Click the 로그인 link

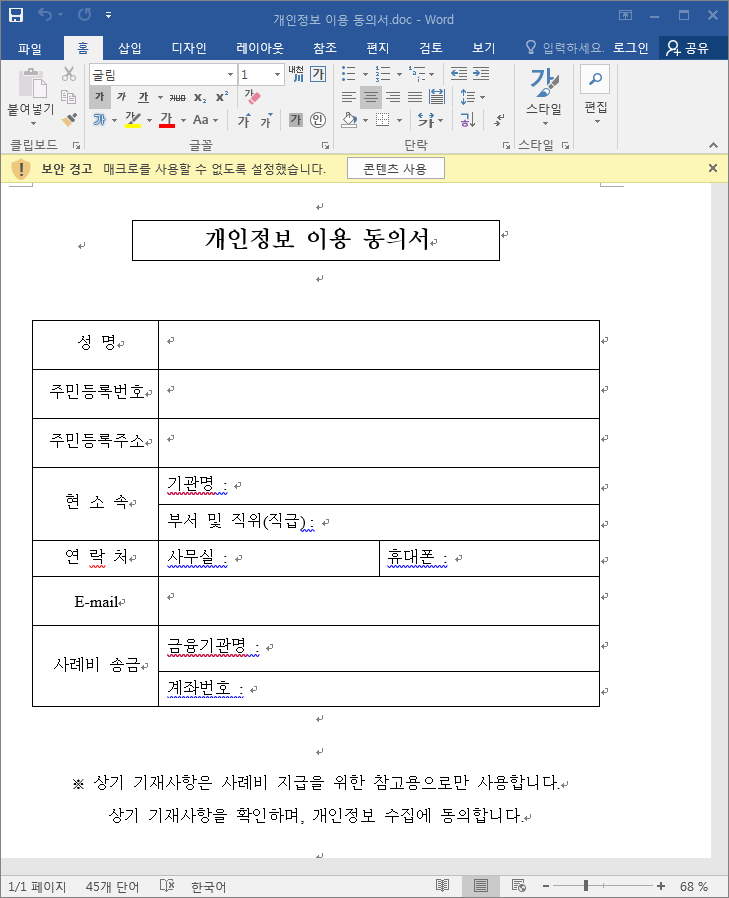coord(631,48)
